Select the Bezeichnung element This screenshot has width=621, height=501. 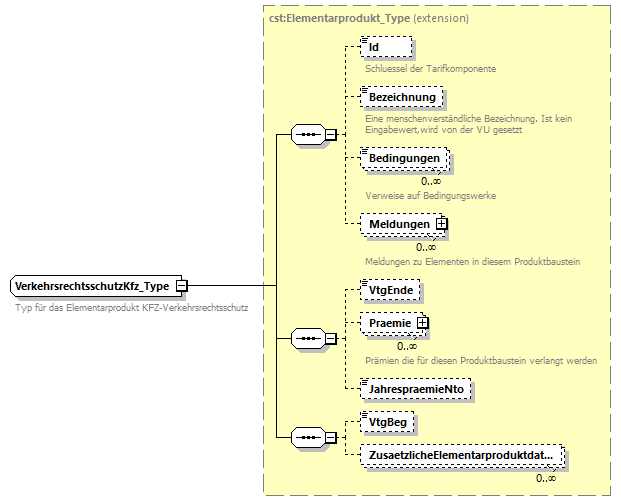[401, 97]
